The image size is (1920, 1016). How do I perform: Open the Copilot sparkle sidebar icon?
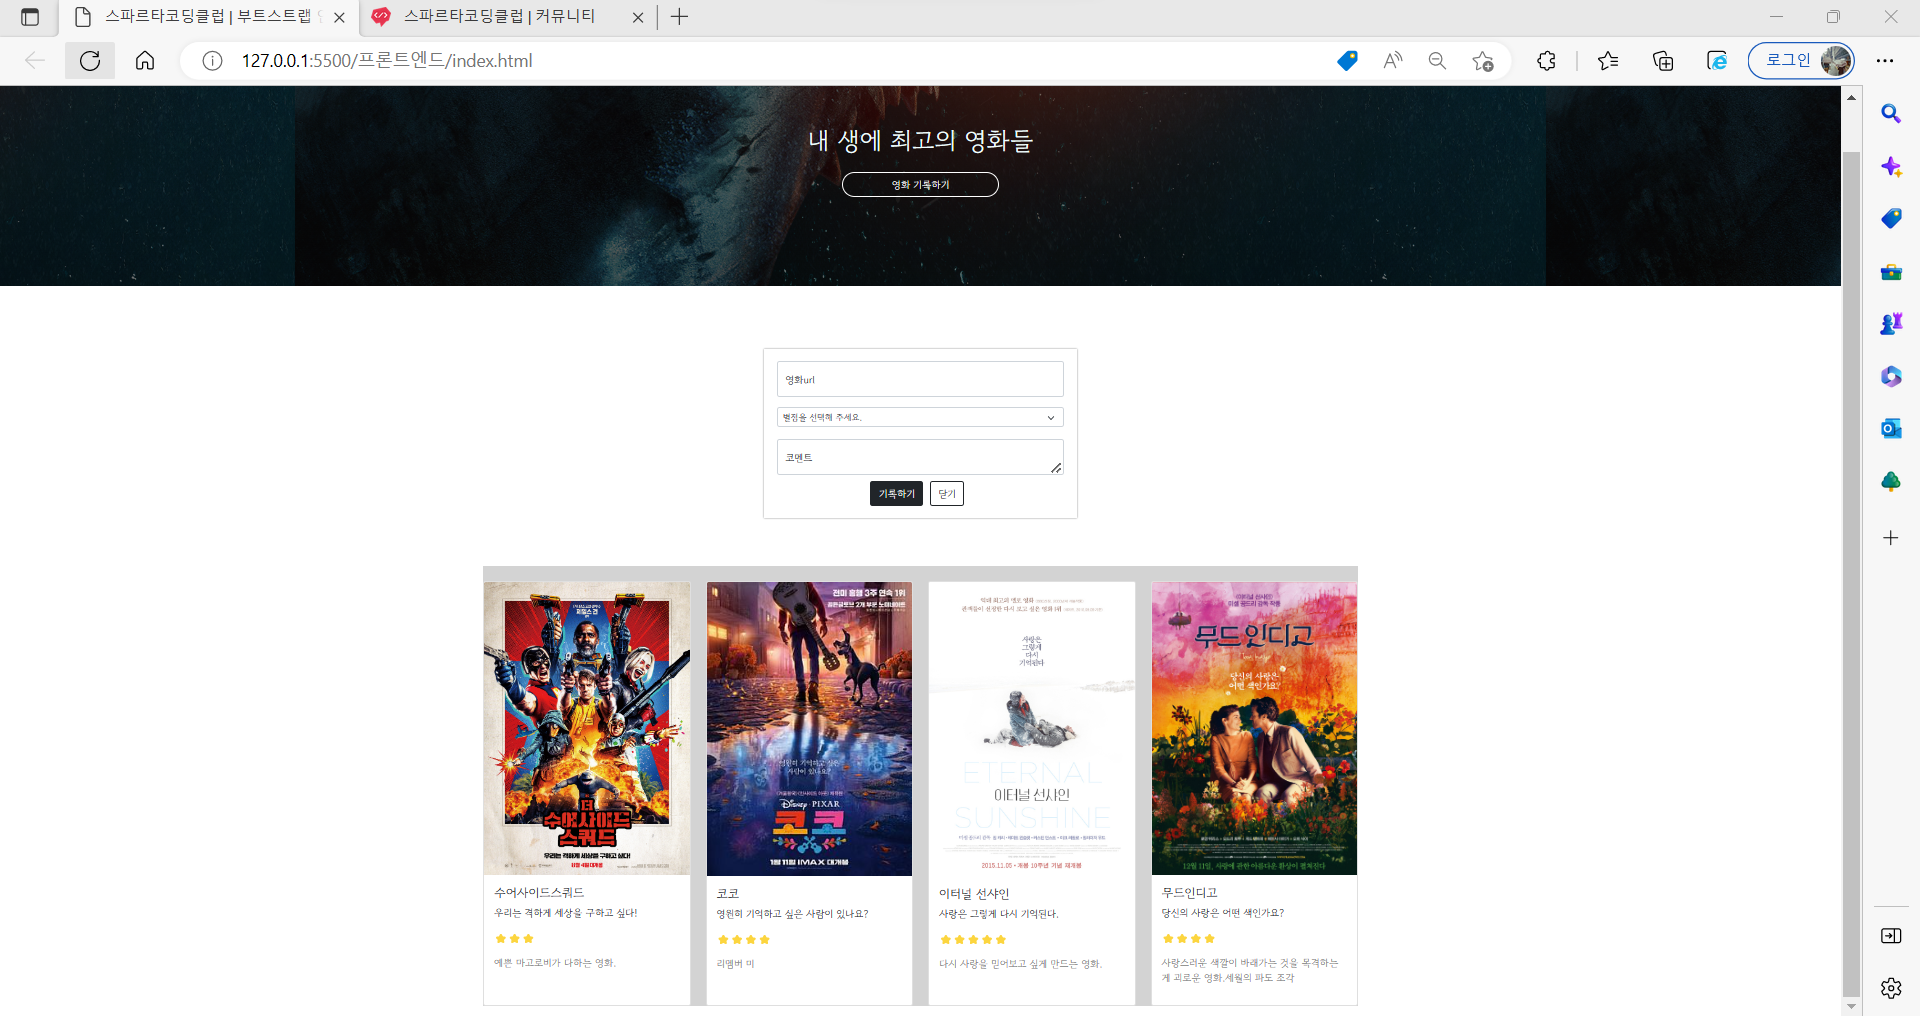pos(1890,166)
